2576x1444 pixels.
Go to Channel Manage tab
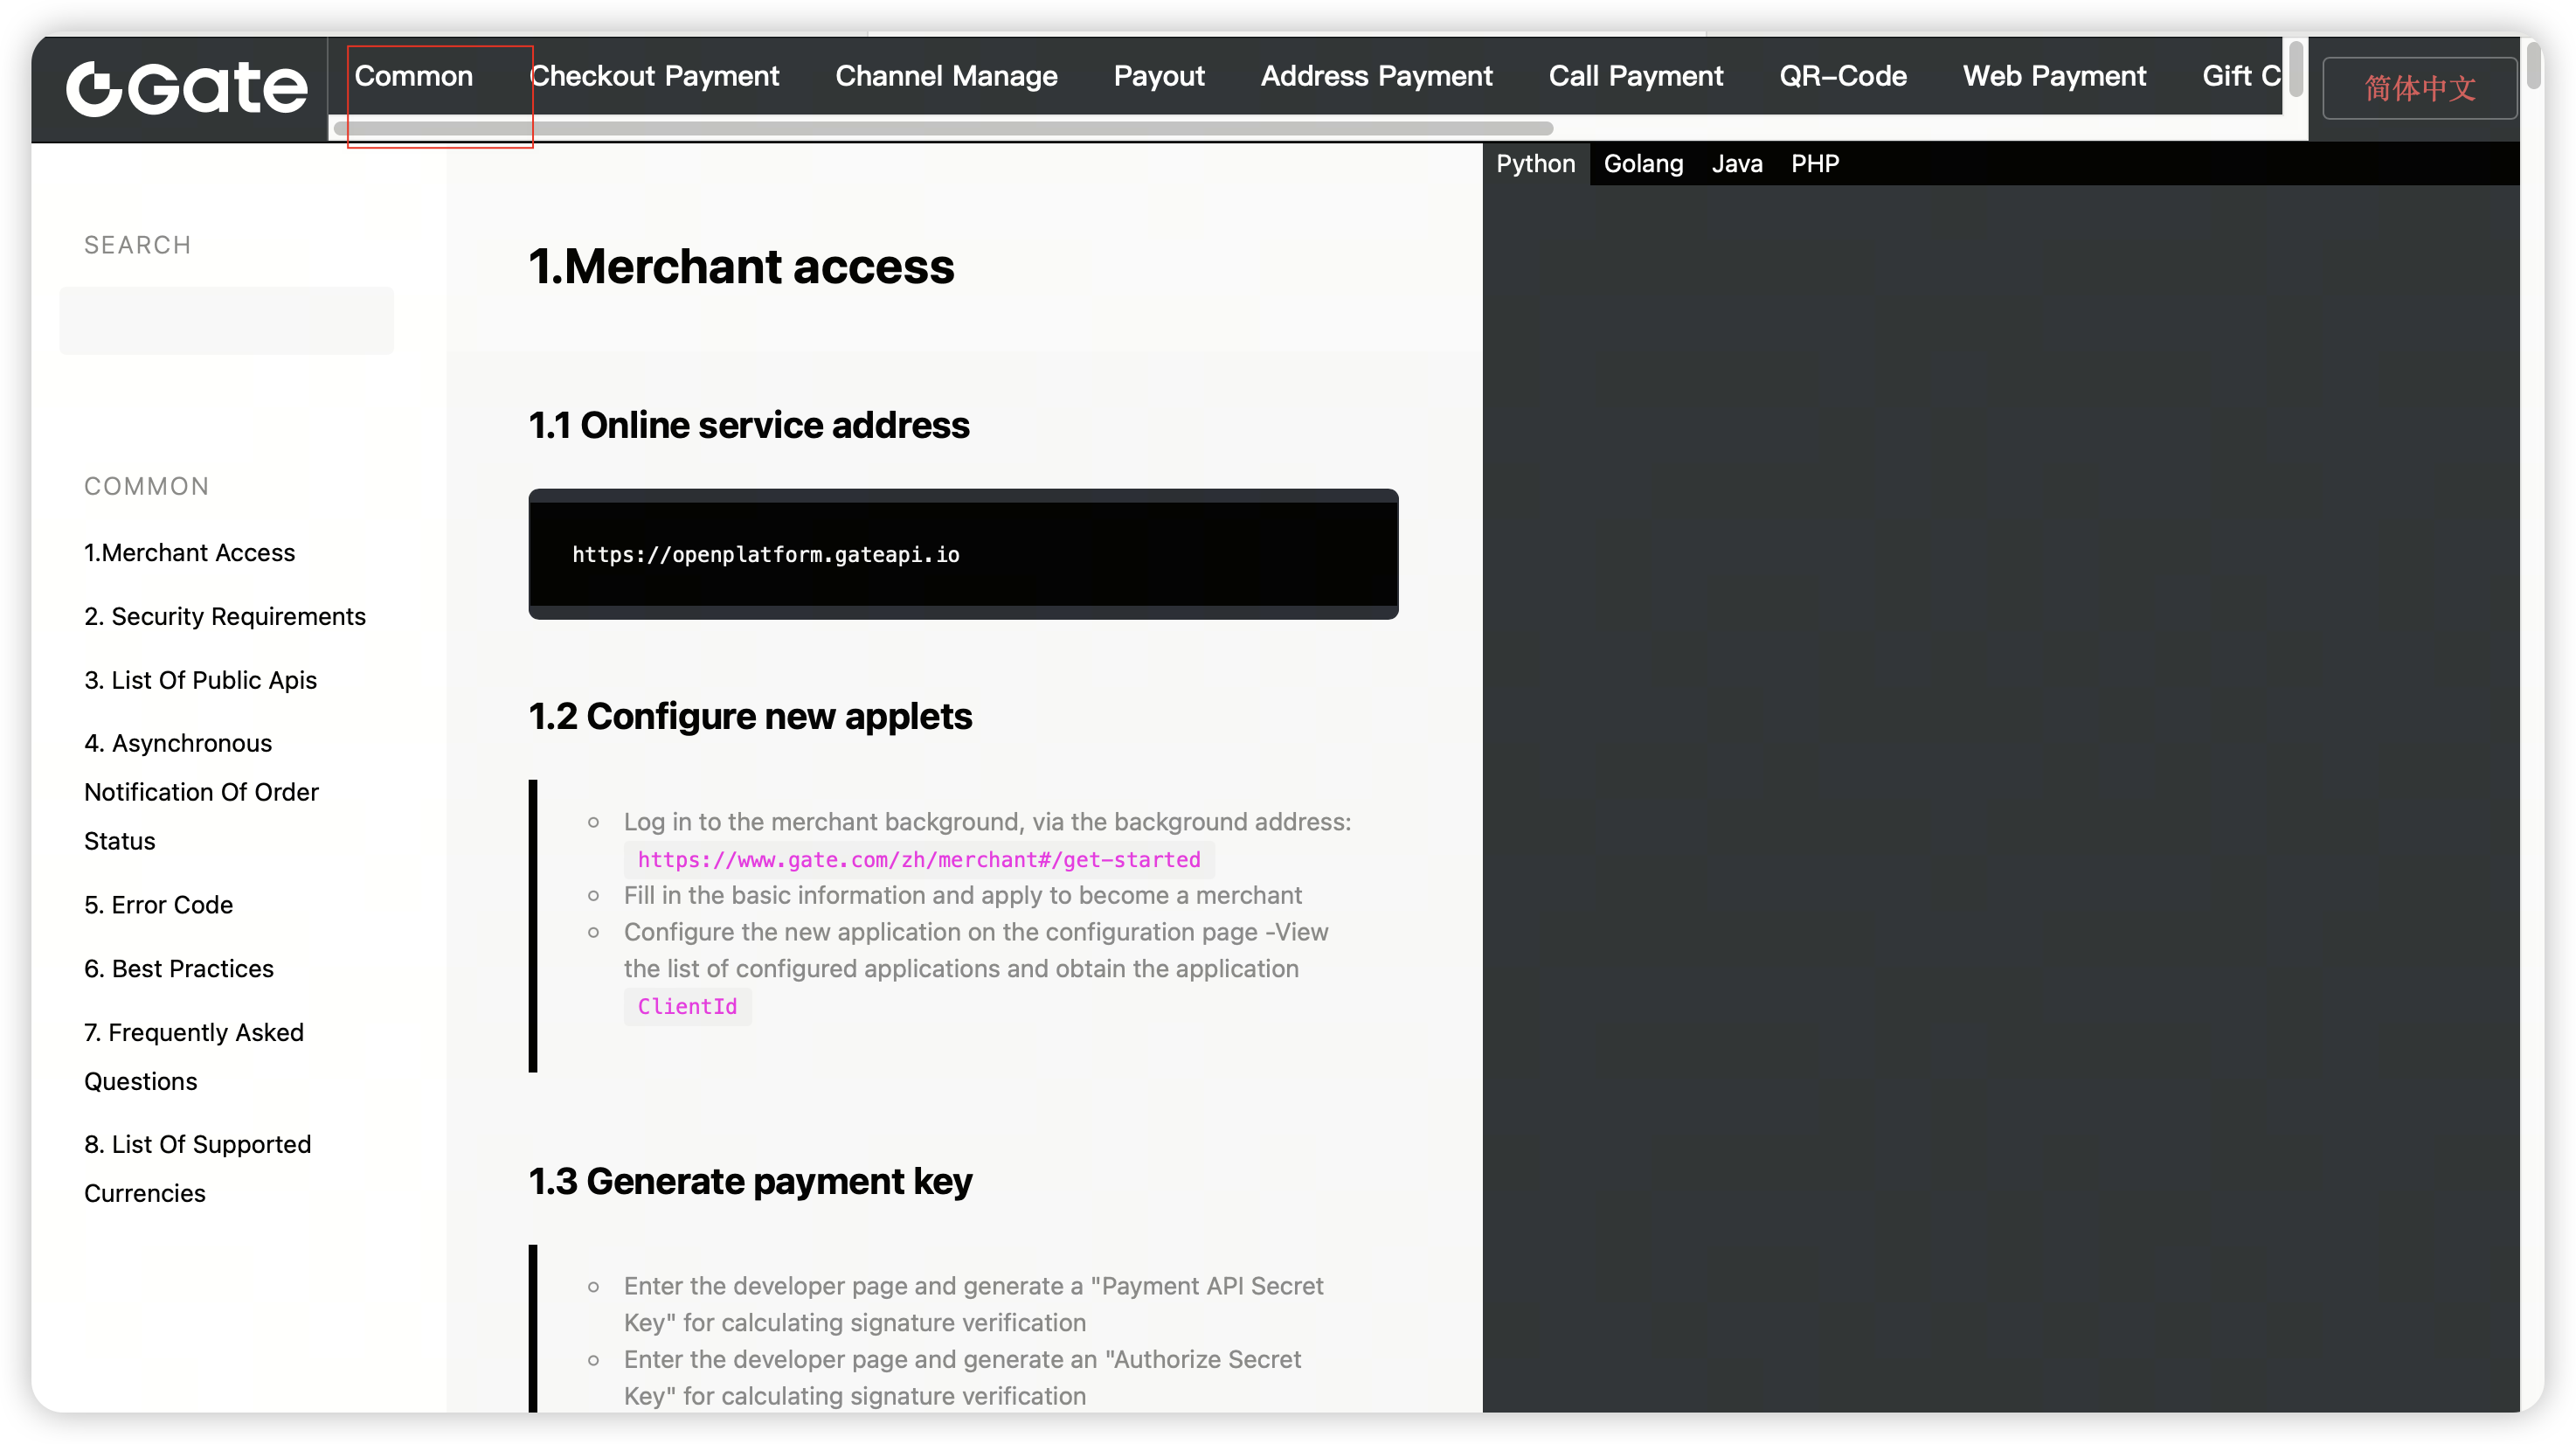[945, 76]
